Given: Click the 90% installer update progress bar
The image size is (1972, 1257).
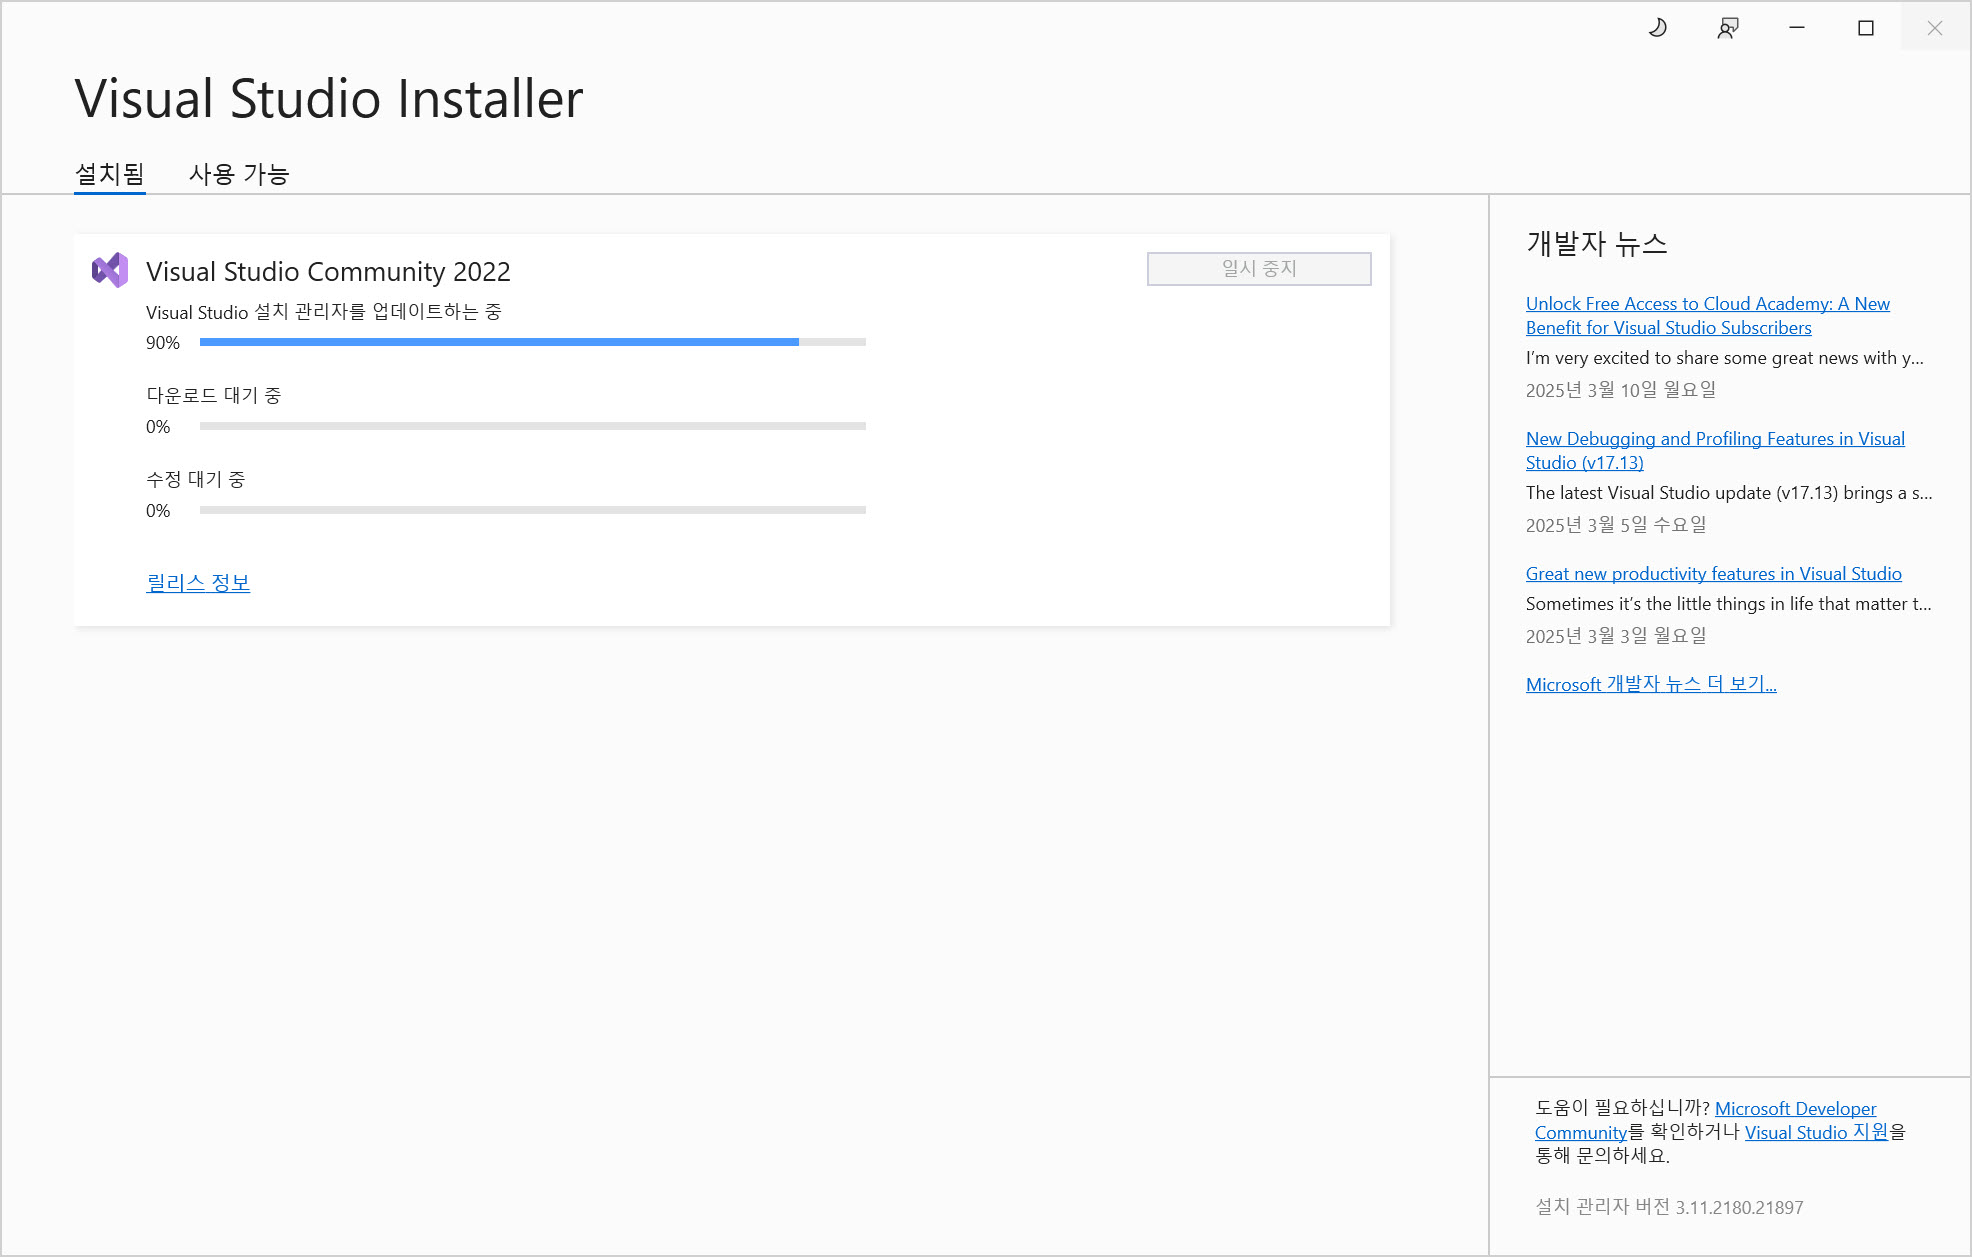Looking at the screenshot, I should point(532,342).
